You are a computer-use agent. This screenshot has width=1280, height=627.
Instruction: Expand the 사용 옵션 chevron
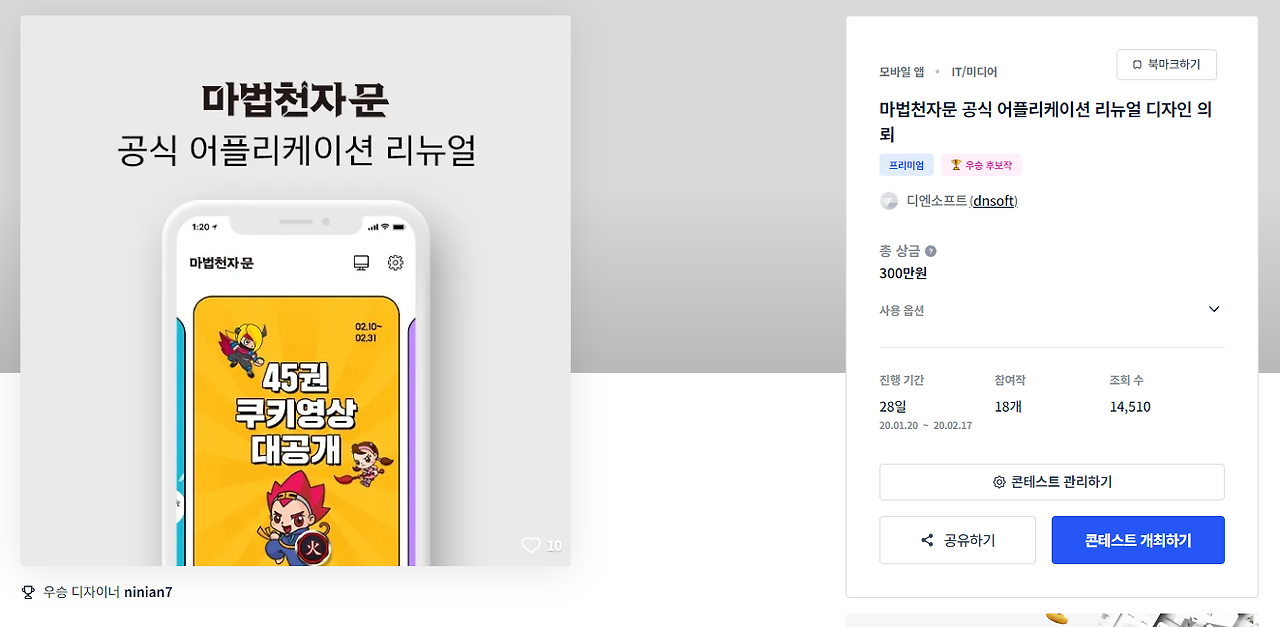[x=1214, y=309]
